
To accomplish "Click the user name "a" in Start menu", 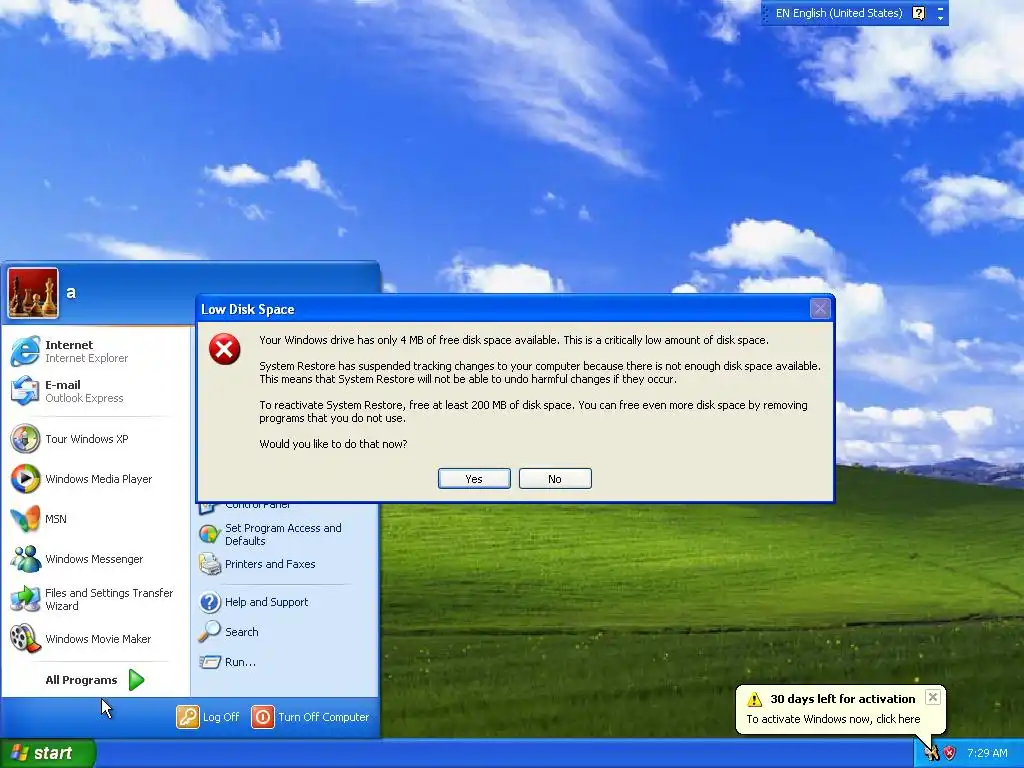I will pos(71,293).
